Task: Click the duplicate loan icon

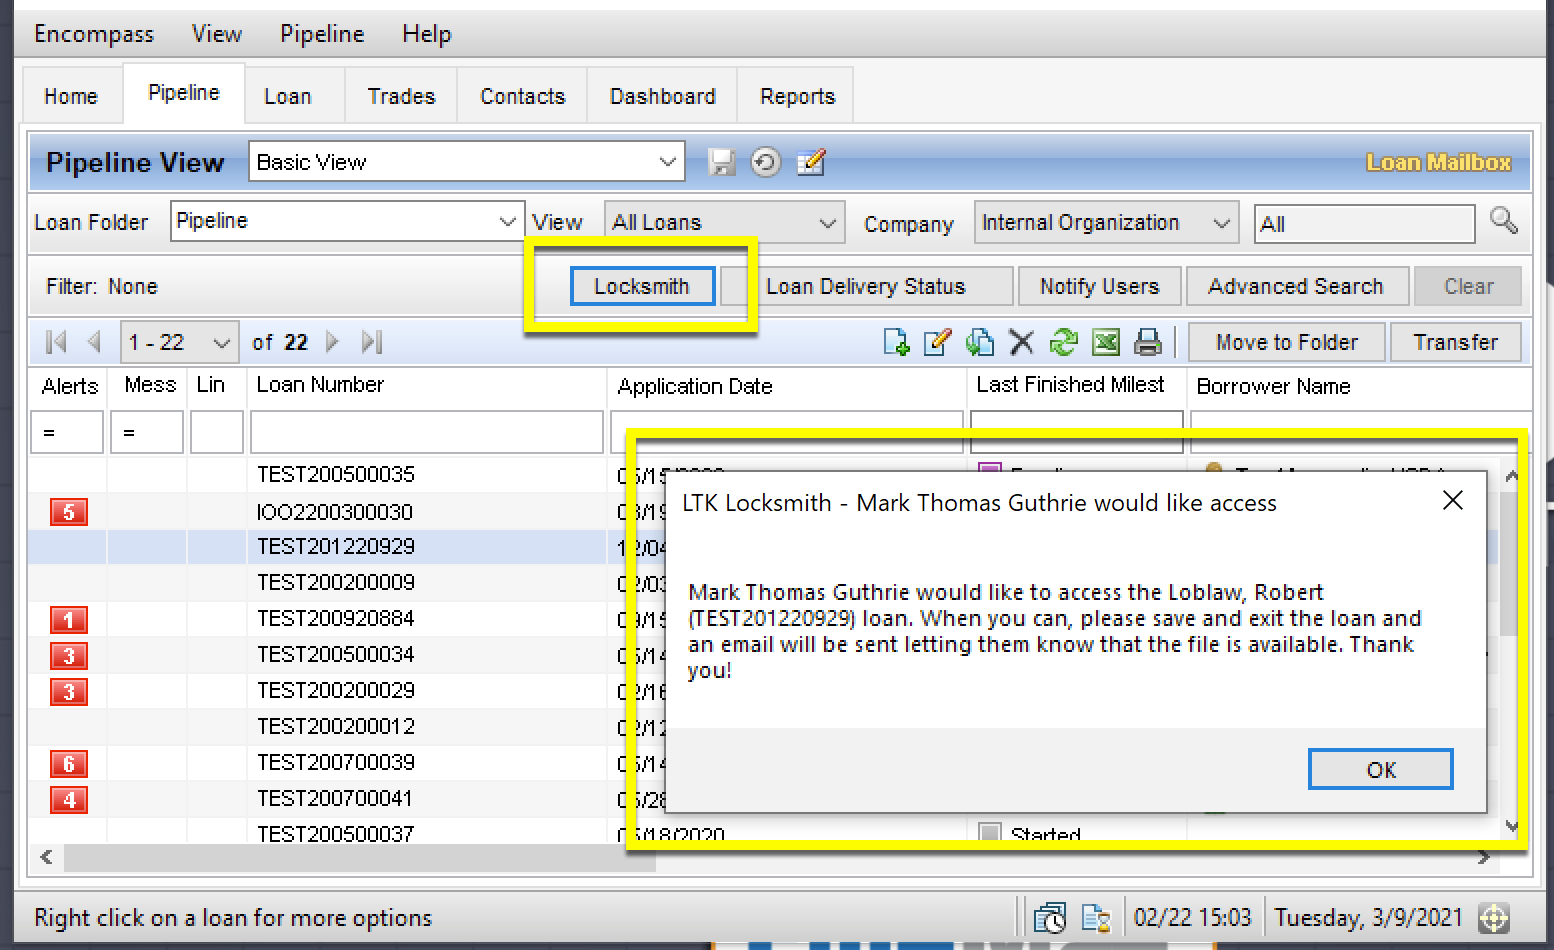Action: point(979,343)
